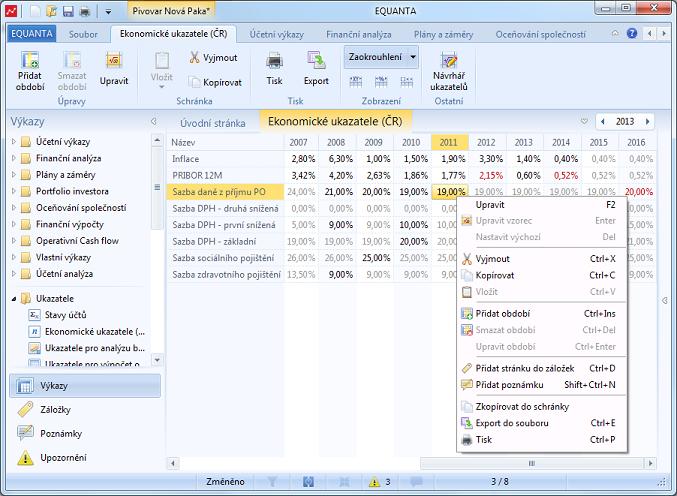The height and width of the screenshot is (496, 677).
Task: Click the Upravit ribbon icon
Action: 114,60
